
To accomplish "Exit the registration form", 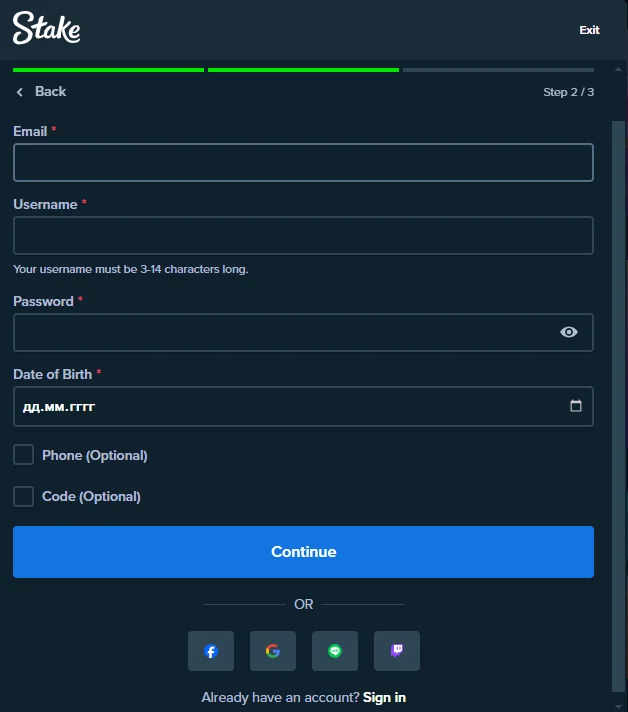I will 589,30.
